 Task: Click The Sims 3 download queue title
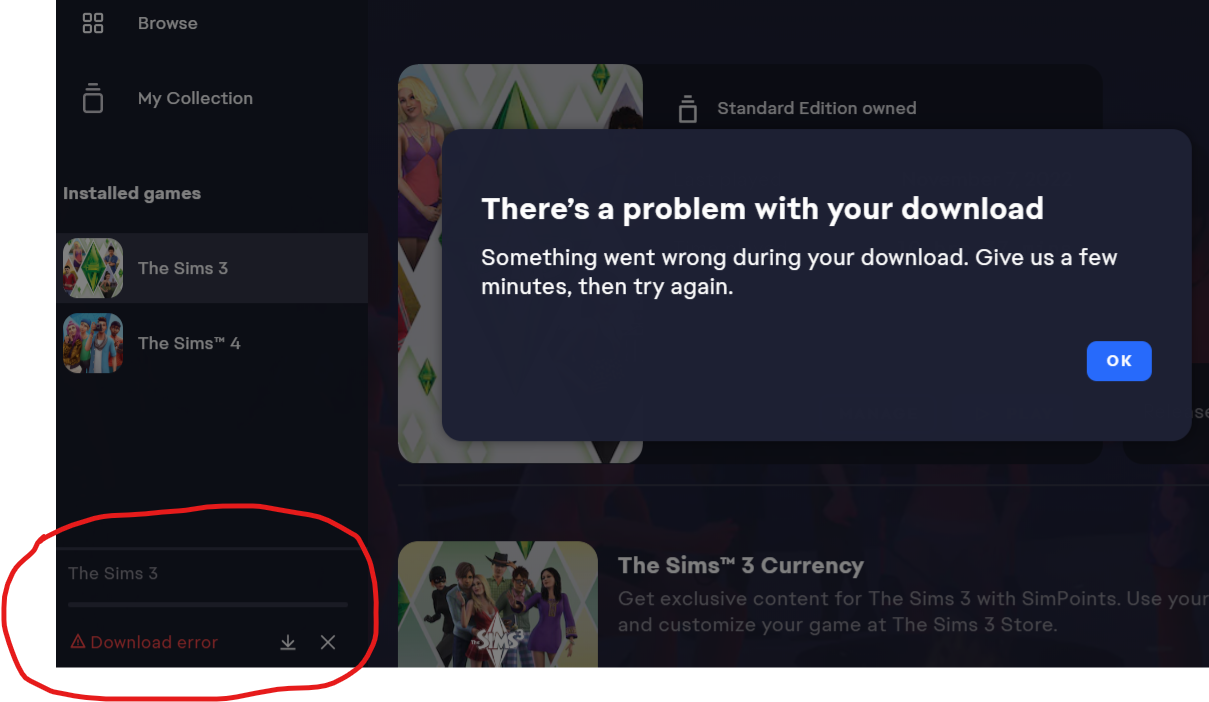(x=113, y=573)
